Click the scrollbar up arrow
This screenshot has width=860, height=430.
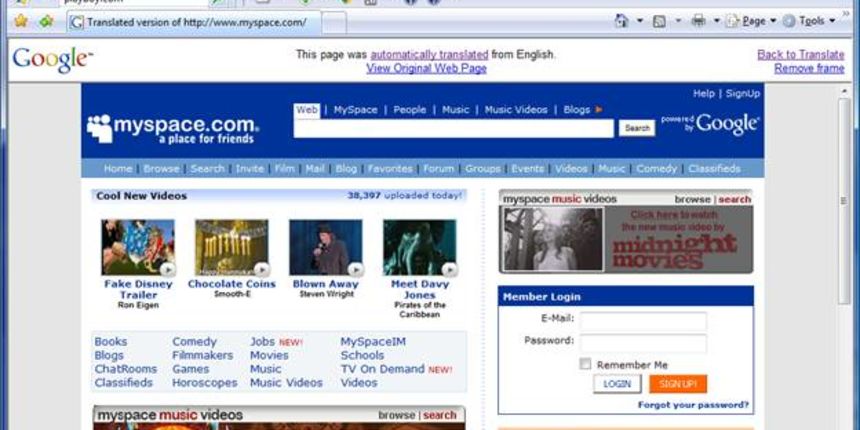(x=844, y=91)
